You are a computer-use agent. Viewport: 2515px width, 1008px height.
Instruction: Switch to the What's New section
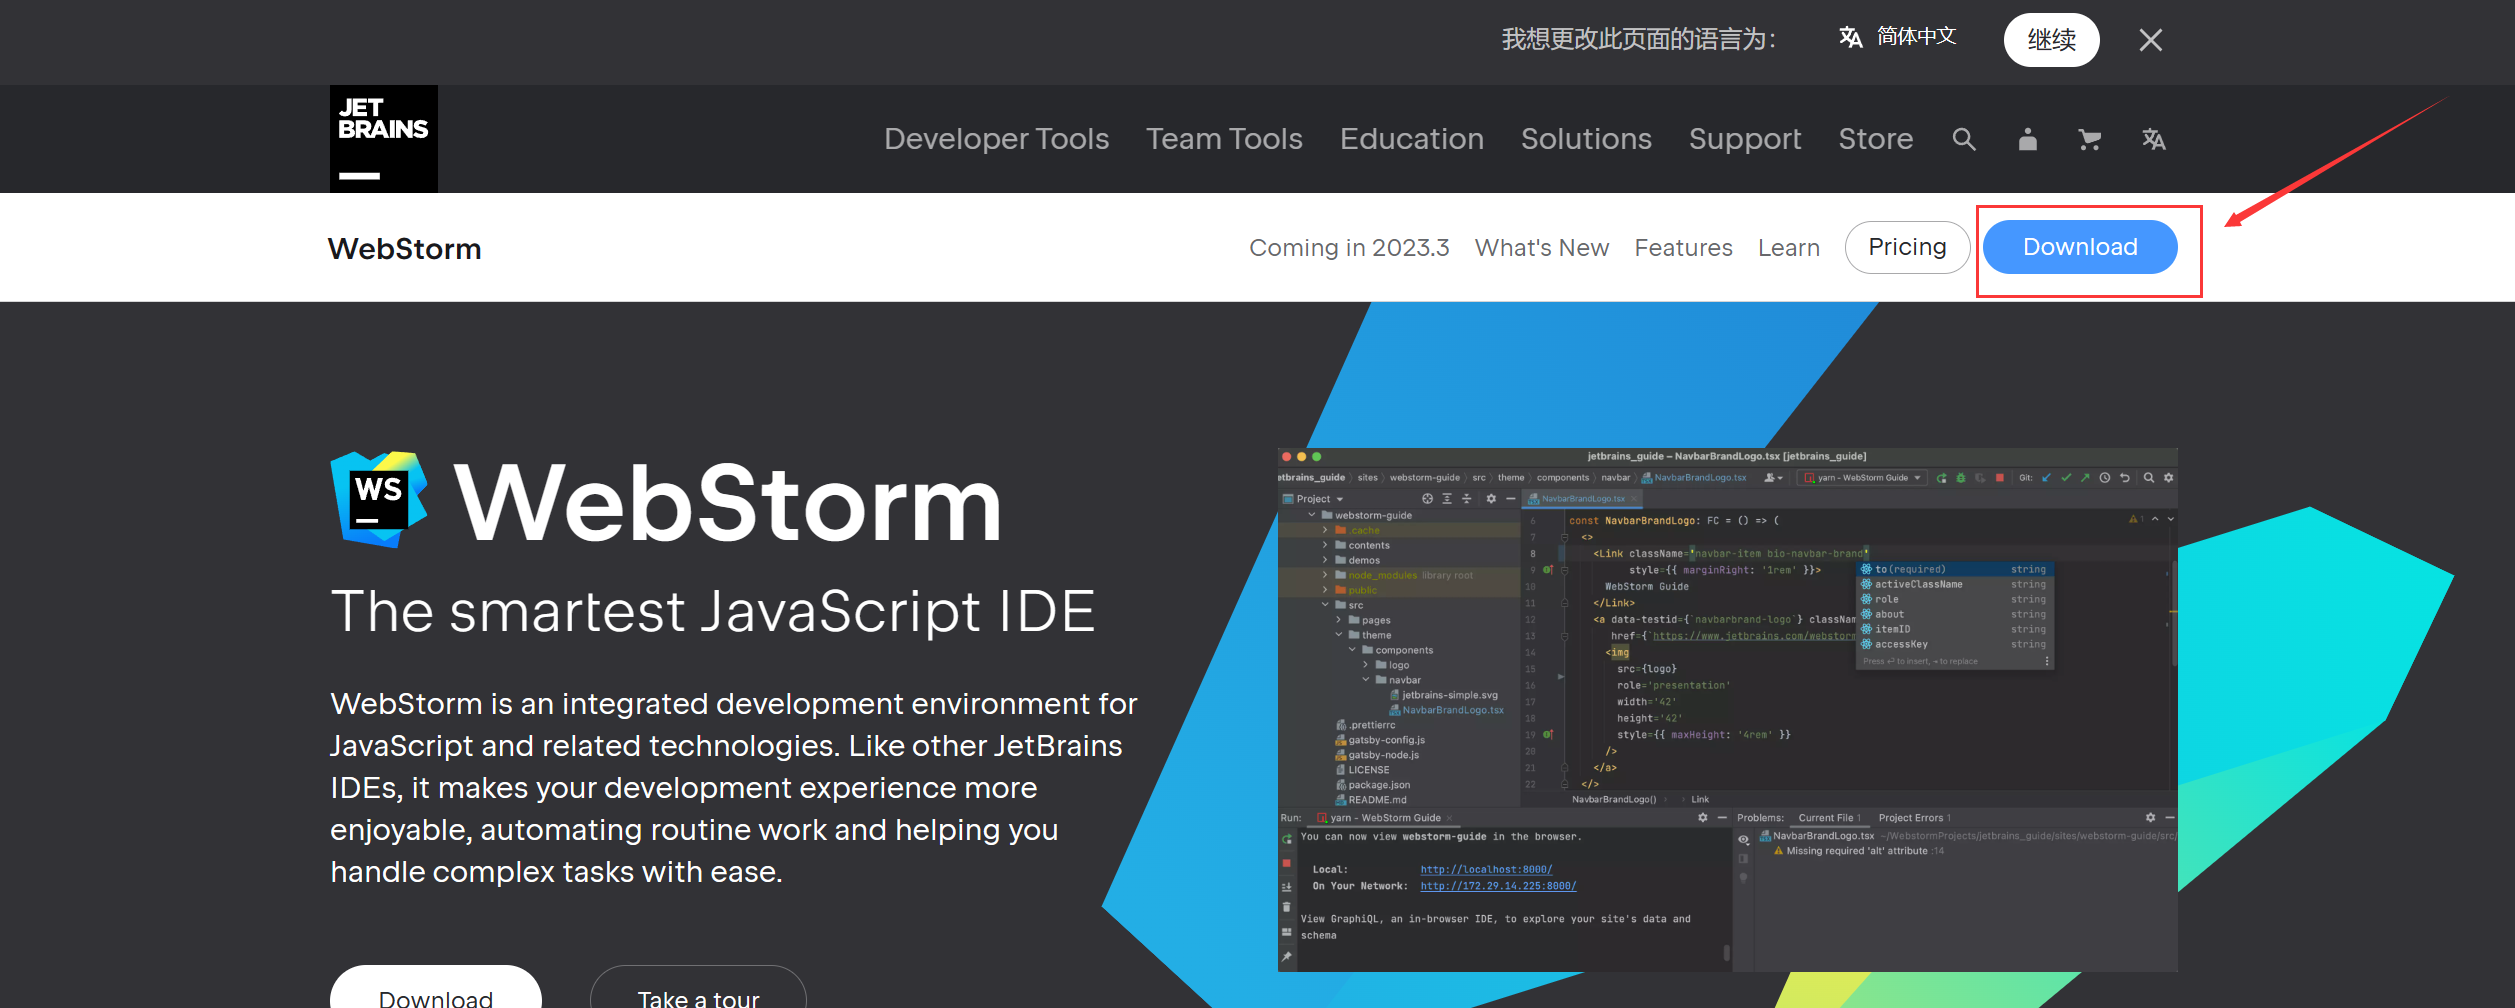click(1541, 247)
